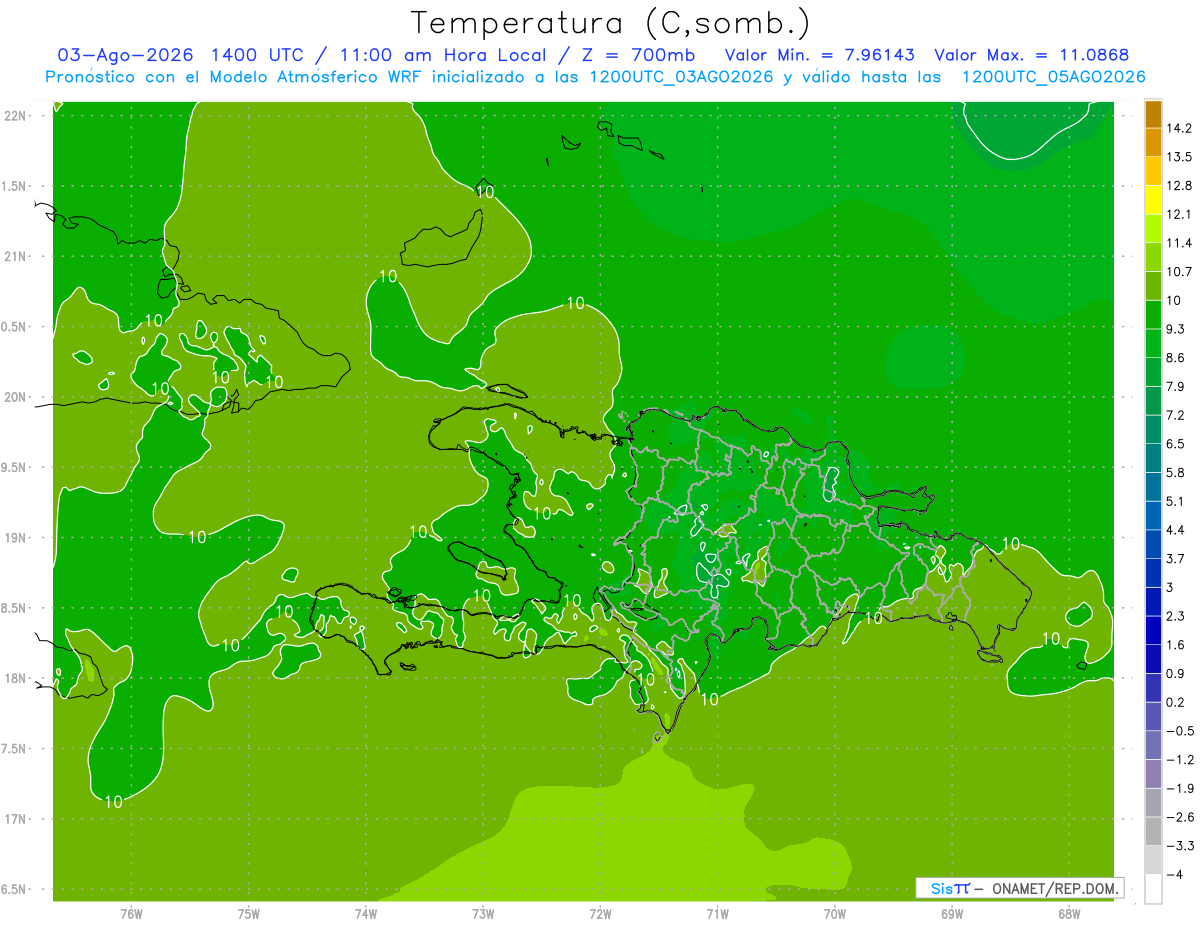Click the '5.1' color scale label

[x=1176, y=501]
